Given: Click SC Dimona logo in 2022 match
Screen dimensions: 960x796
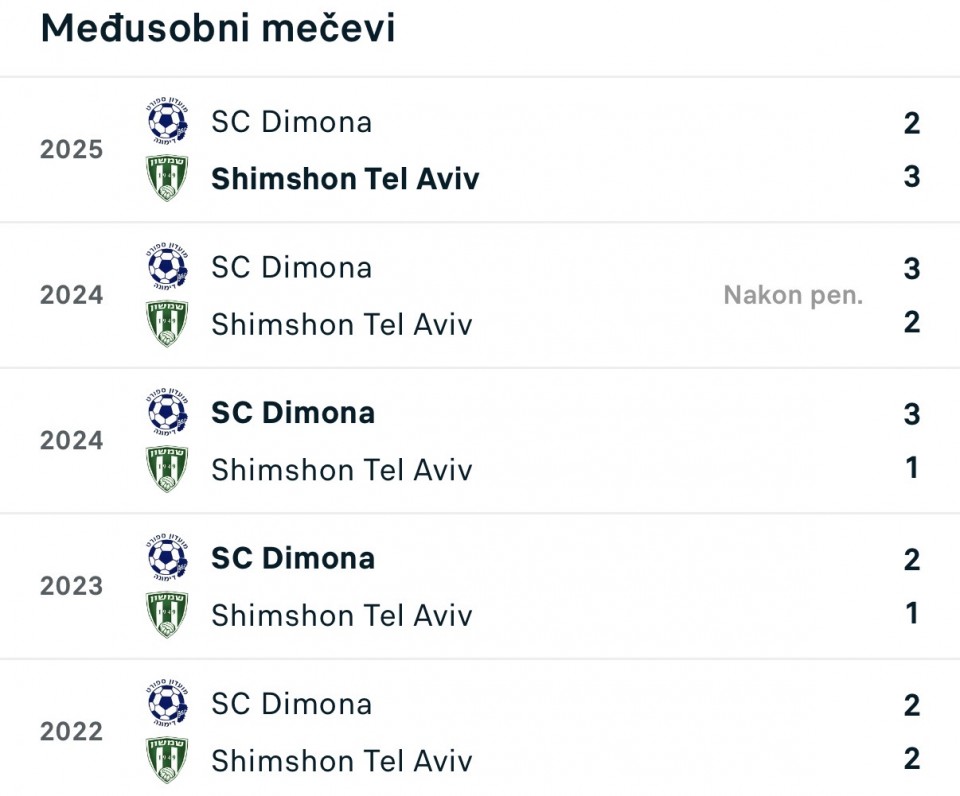Looking at the screenshot, I should click(x=167, y=704).
